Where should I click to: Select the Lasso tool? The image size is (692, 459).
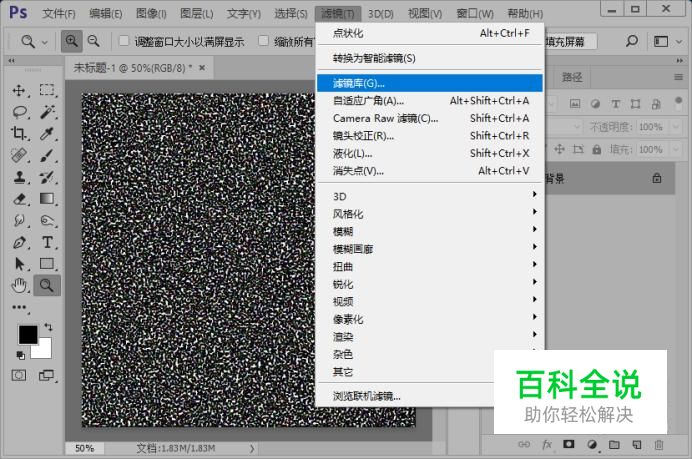(x=19, y=112)
